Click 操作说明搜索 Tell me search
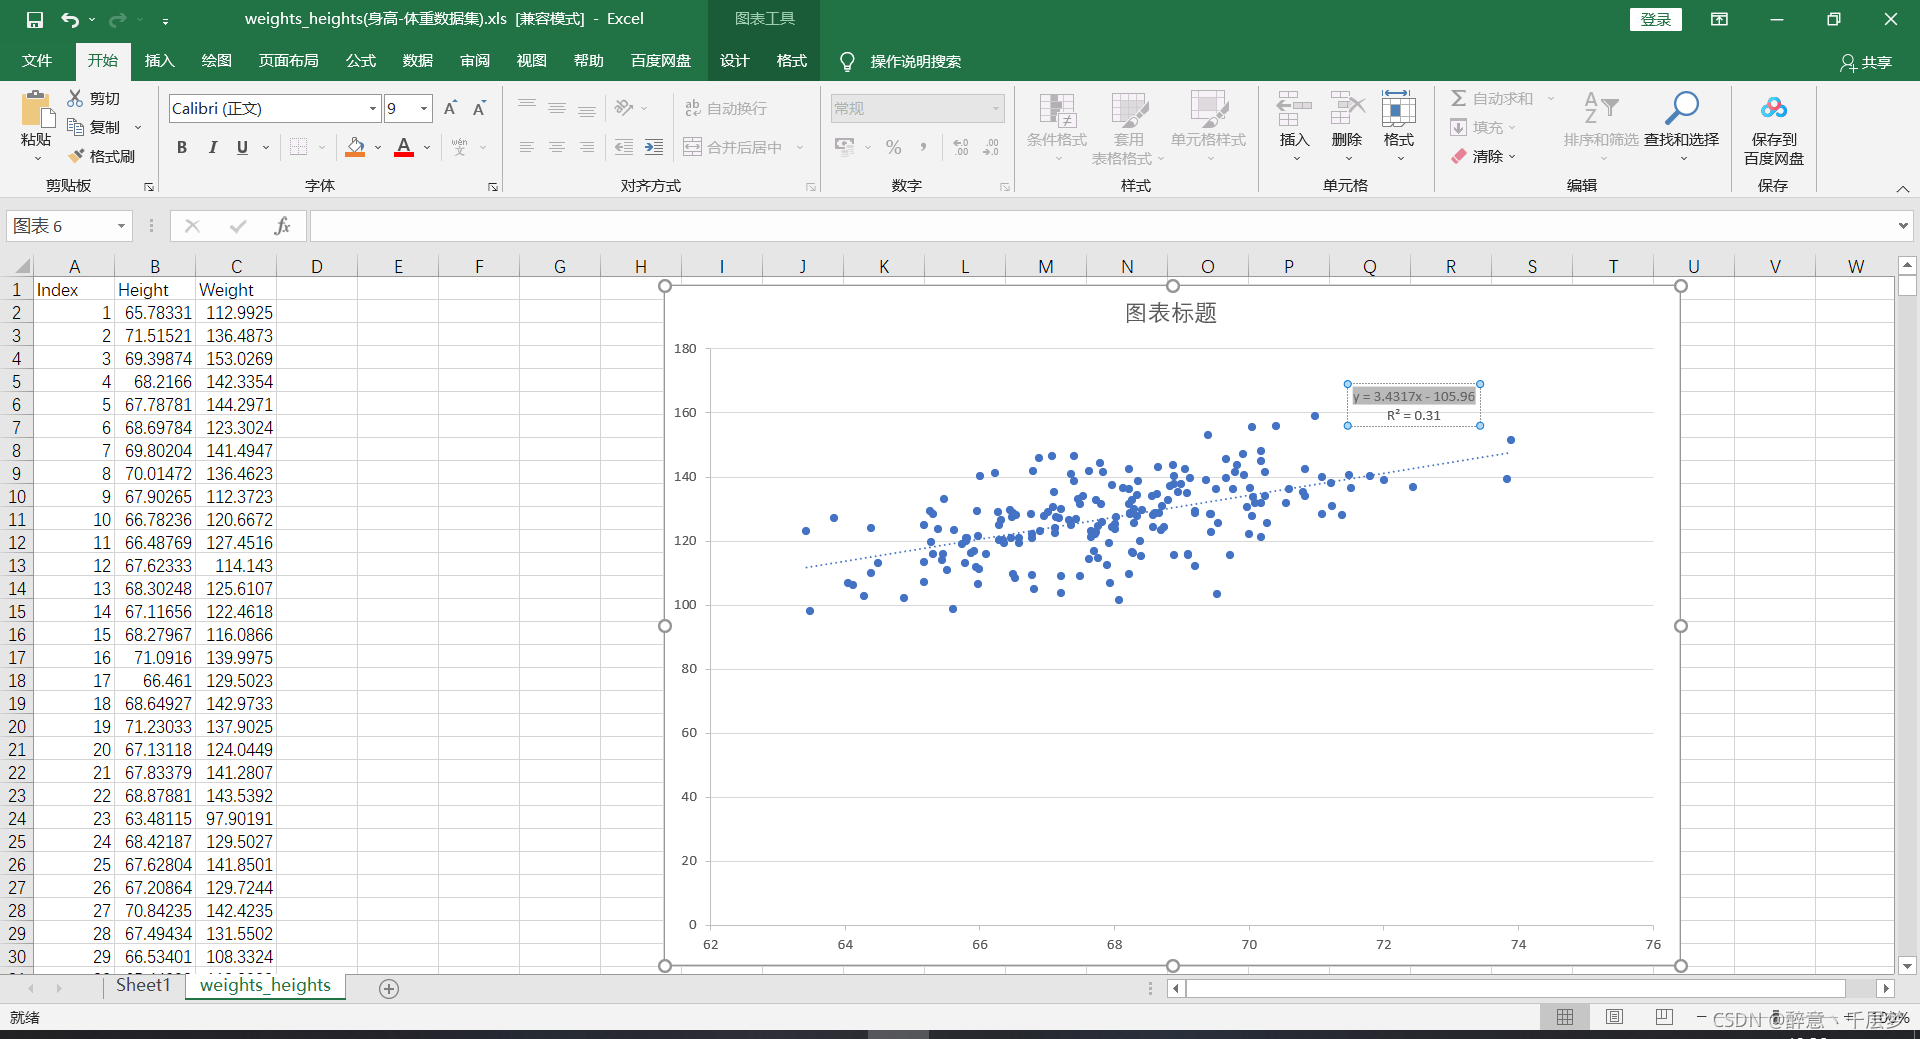This screenshot has width=1920, height=1039. coord(900,62)
